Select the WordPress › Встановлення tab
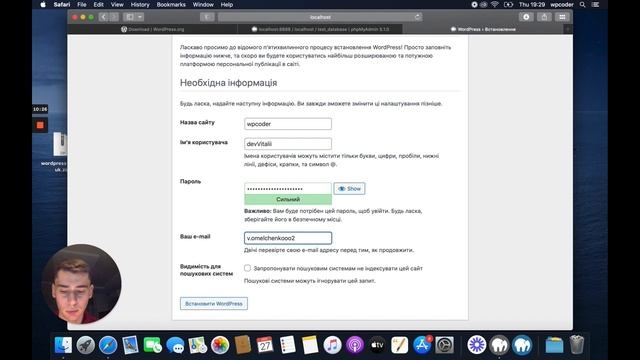Viewport: 640px width, 360px height. coord(483,29)
